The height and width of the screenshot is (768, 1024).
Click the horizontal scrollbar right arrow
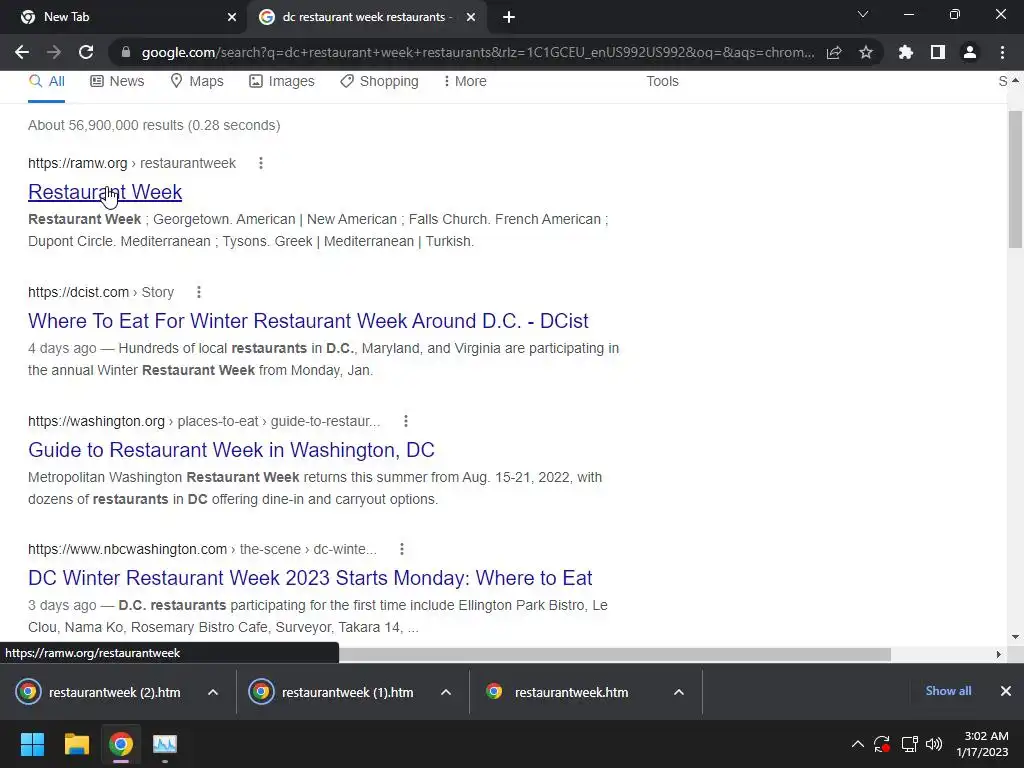pos(999,654)
